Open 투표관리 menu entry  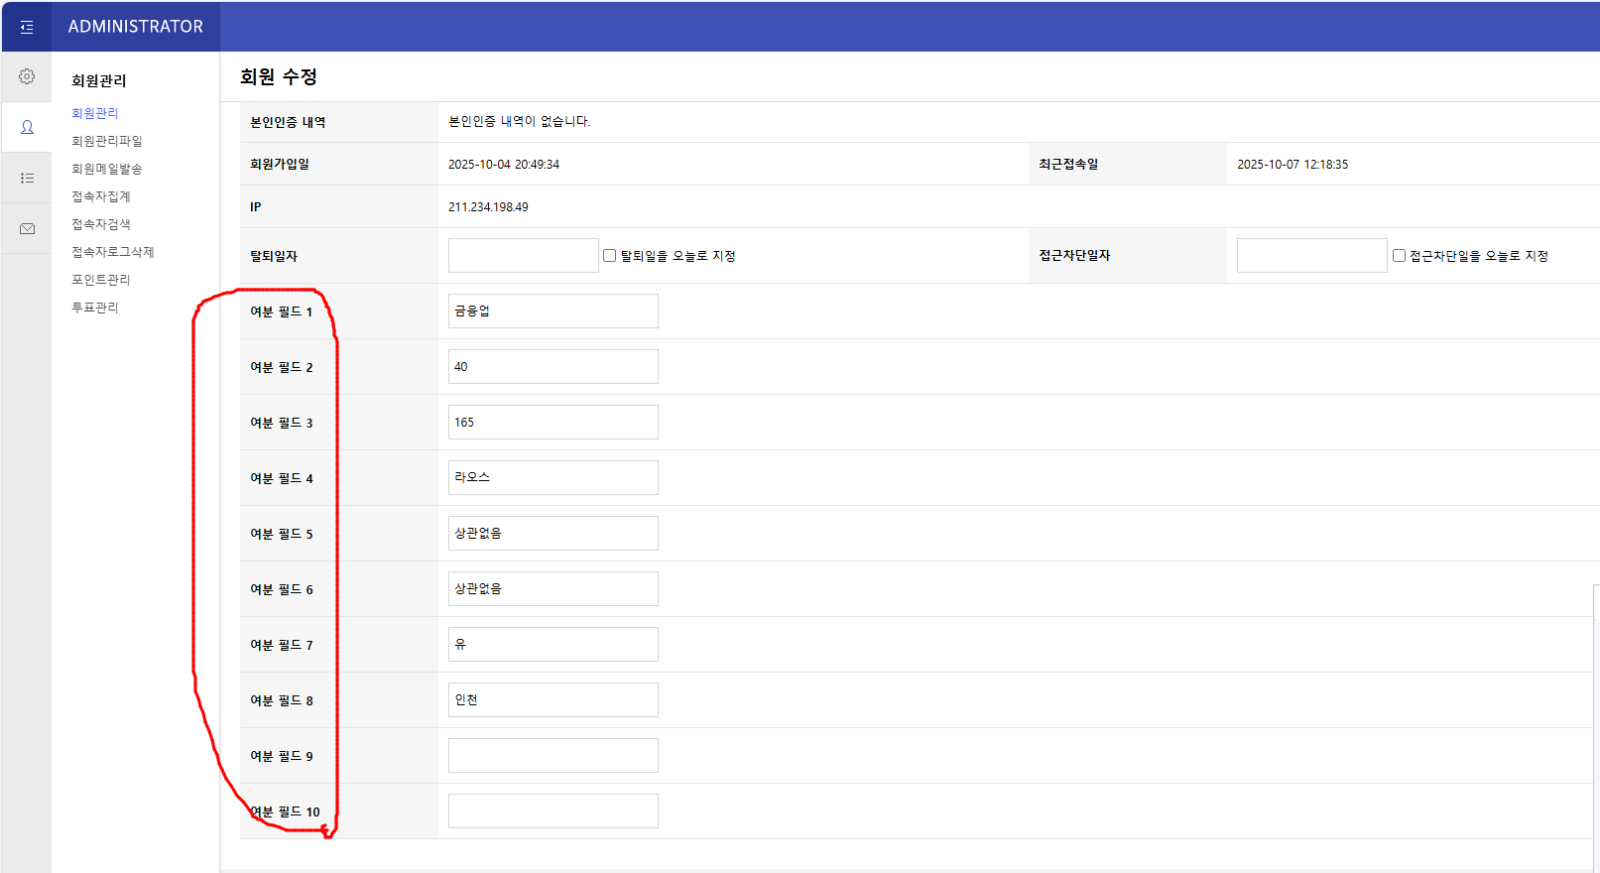[x=95, y=308]
